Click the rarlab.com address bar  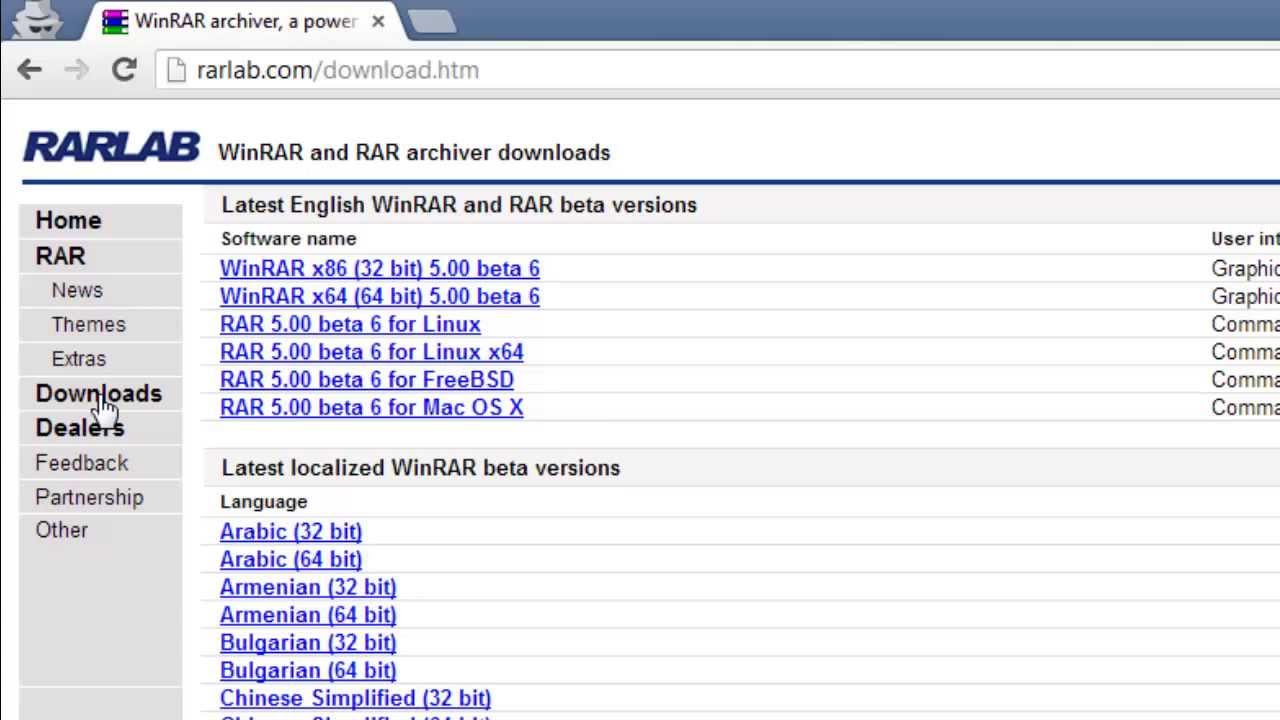(600, 70)
